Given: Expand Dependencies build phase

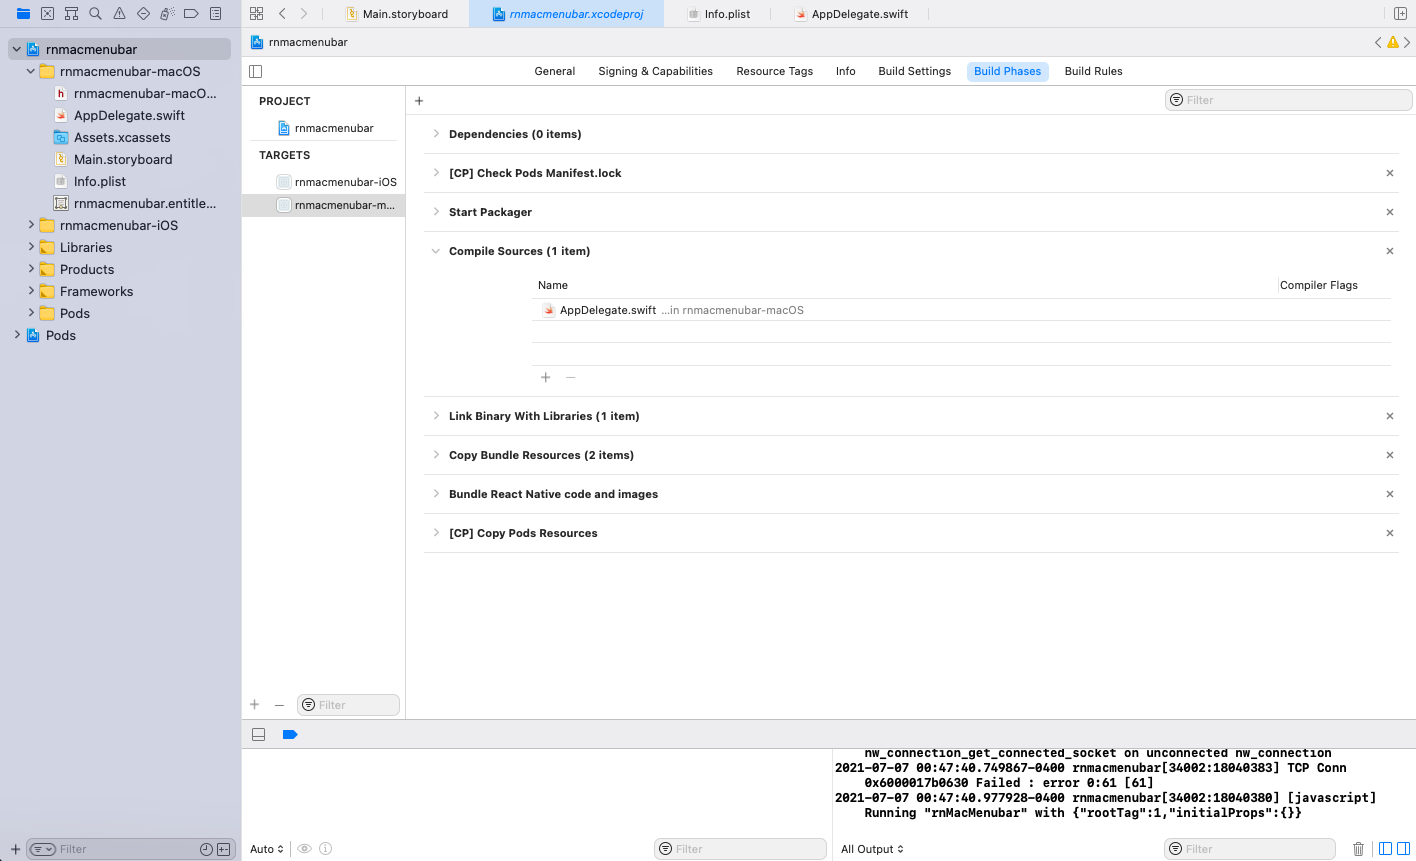Looking at the screenshot, I should point(436,134).
